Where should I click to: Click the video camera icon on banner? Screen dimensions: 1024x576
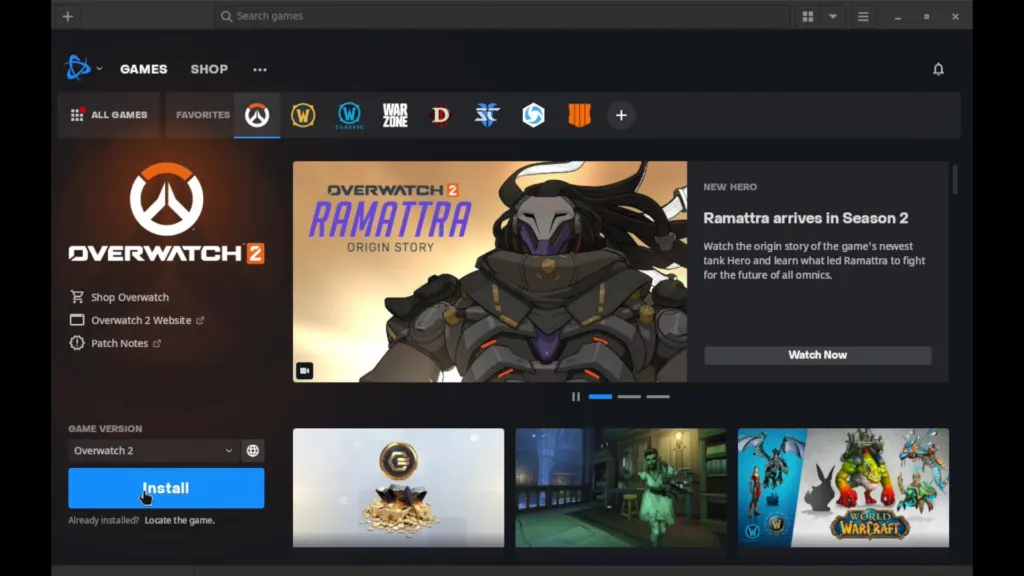[304, 371]
